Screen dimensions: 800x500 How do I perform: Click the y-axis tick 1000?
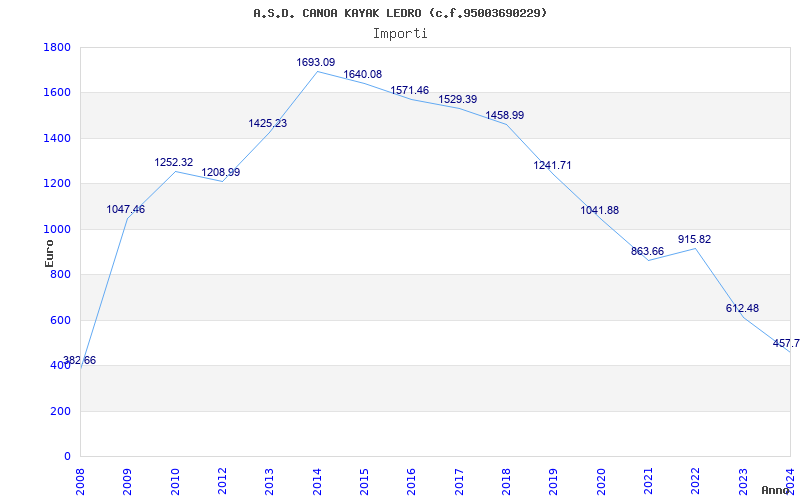point(57,230)
